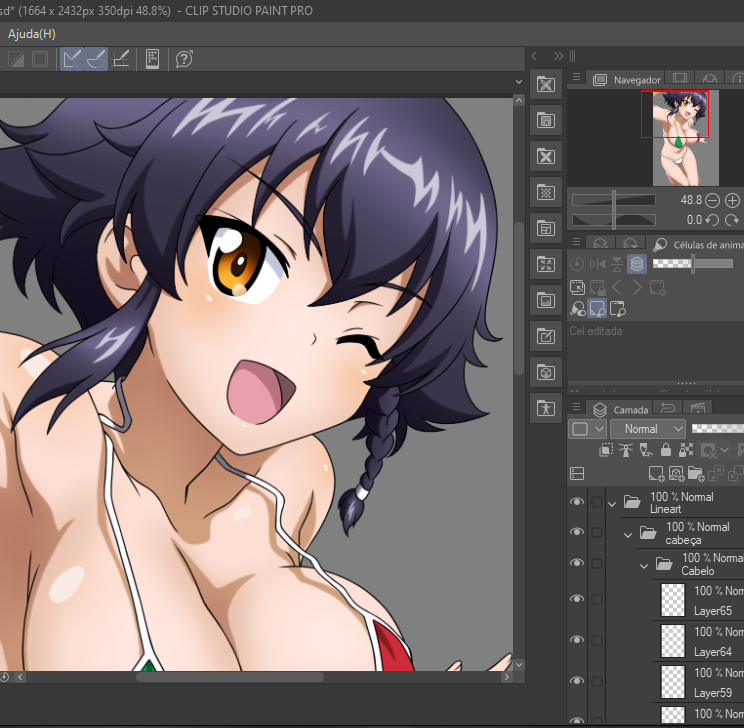The height and width of the screenshot is (728, 744).
Task: Click the zoom slider in Navegador
Action: (x=614, y=200)
